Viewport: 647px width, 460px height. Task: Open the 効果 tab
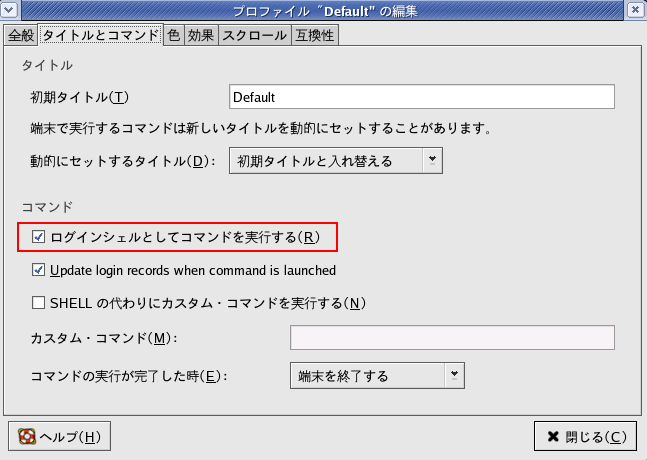click(201, 35)
